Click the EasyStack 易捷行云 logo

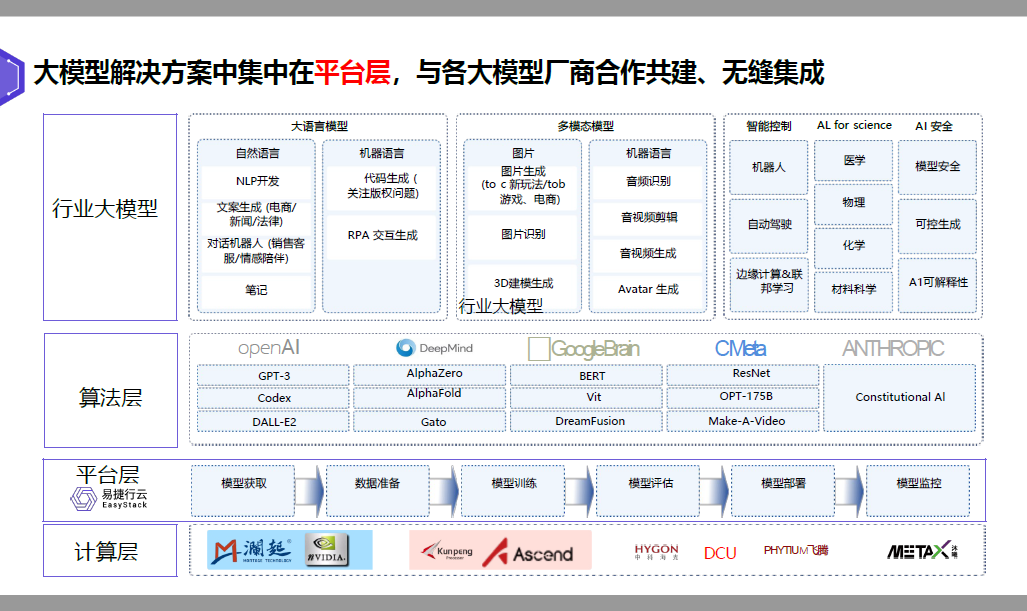pos(109,498)
